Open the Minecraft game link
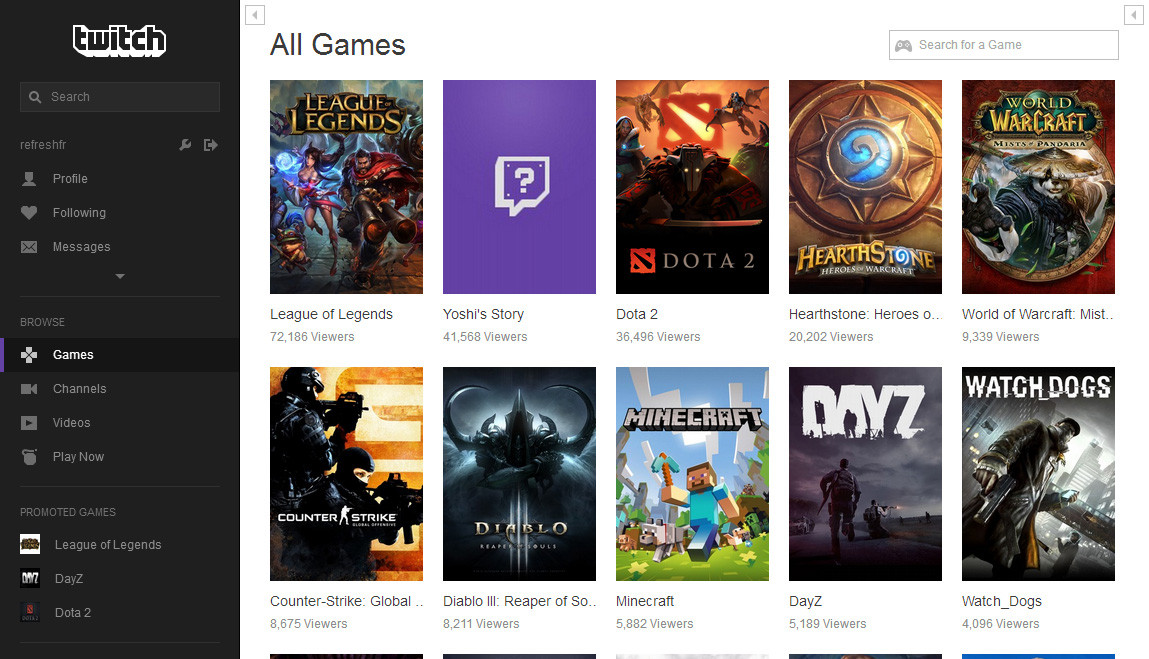 coord(645,600)
